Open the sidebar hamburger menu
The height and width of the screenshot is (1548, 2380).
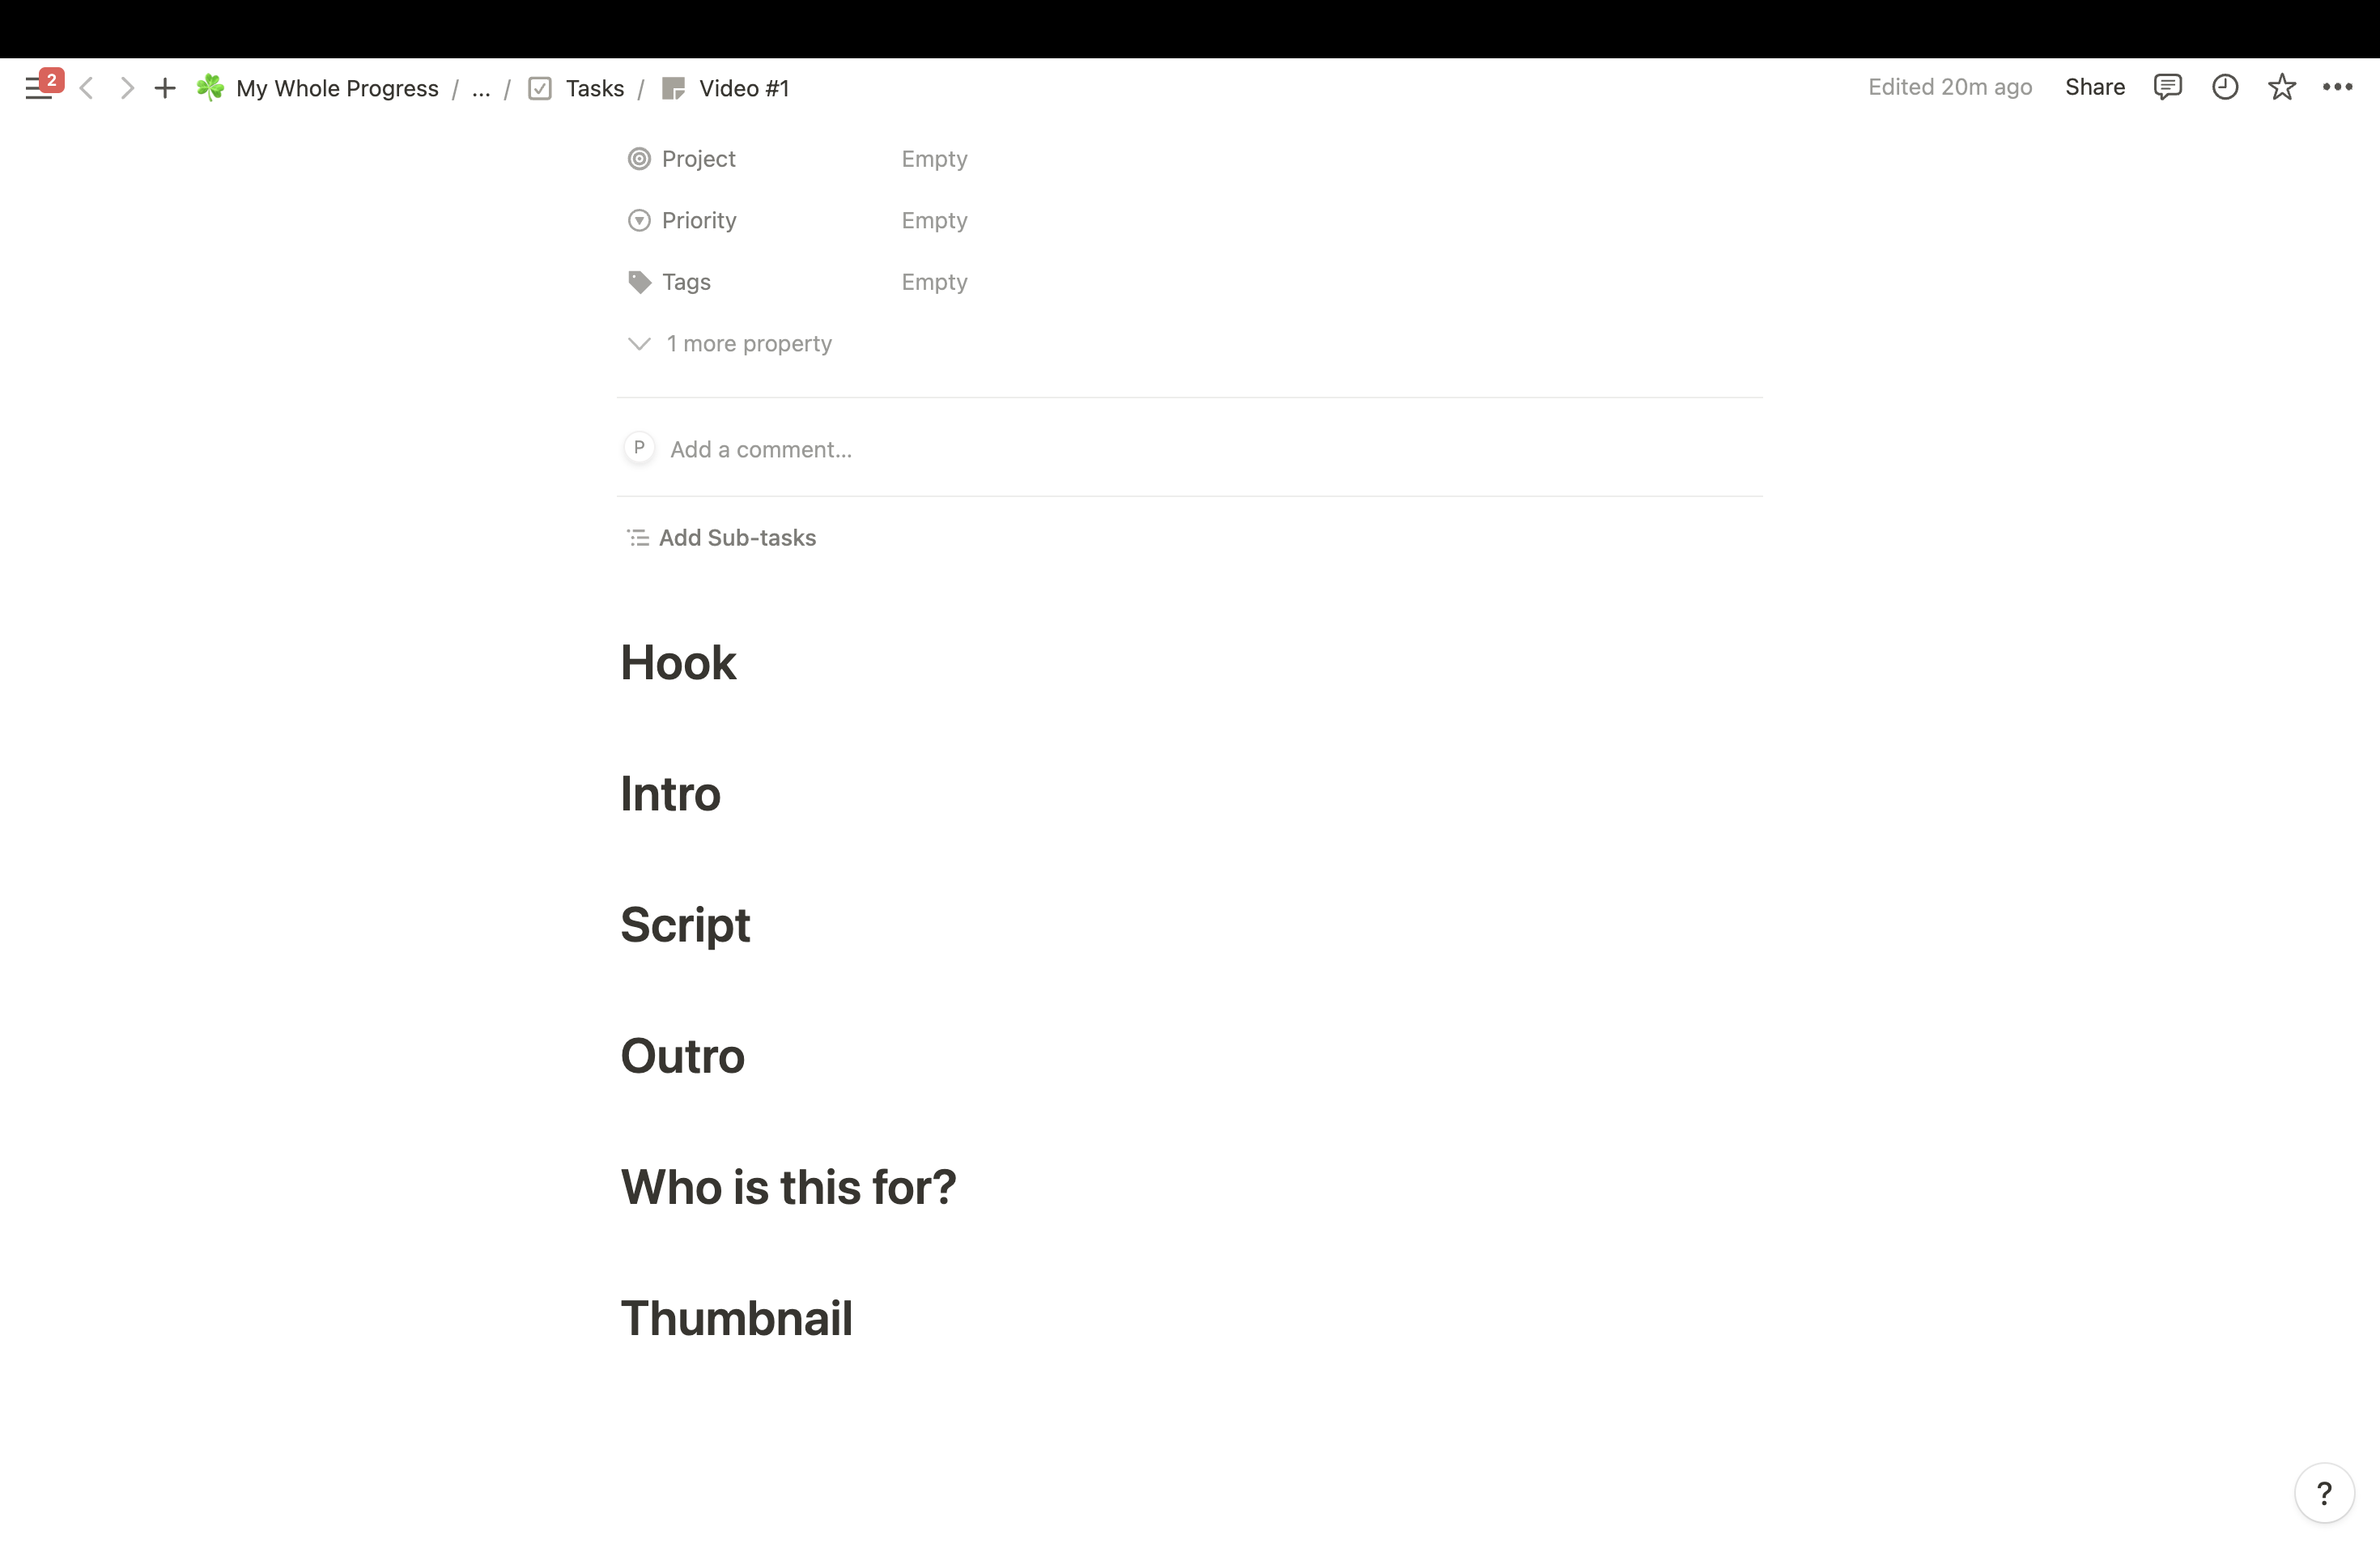(x=38, y=89)
